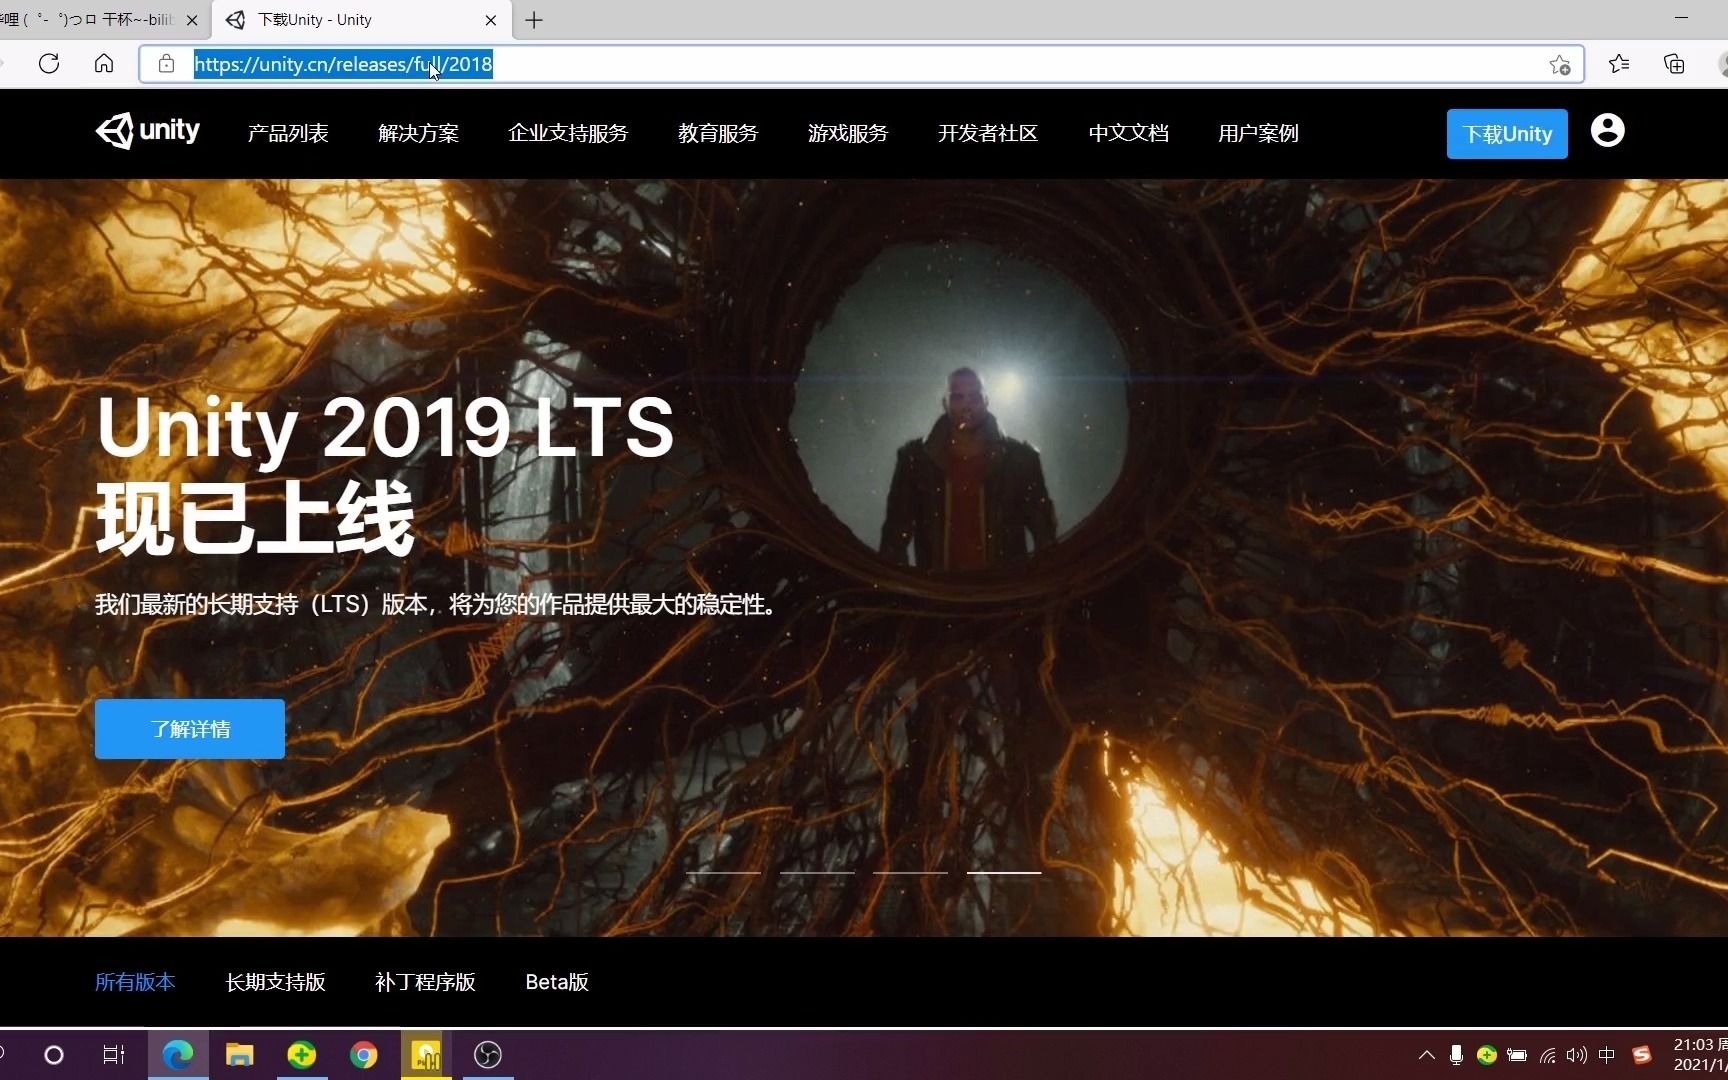
Task: Click the Sogou input S tray icon
Action: [x=1642, y=1055]
